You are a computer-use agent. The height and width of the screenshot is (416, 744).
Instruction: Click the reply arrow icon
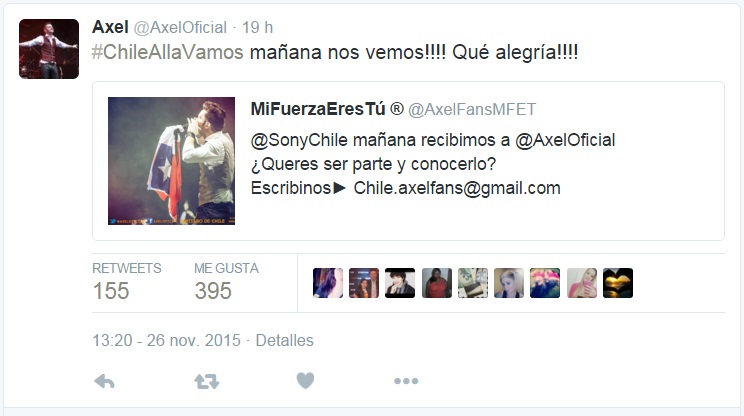[x=104, y=381]
